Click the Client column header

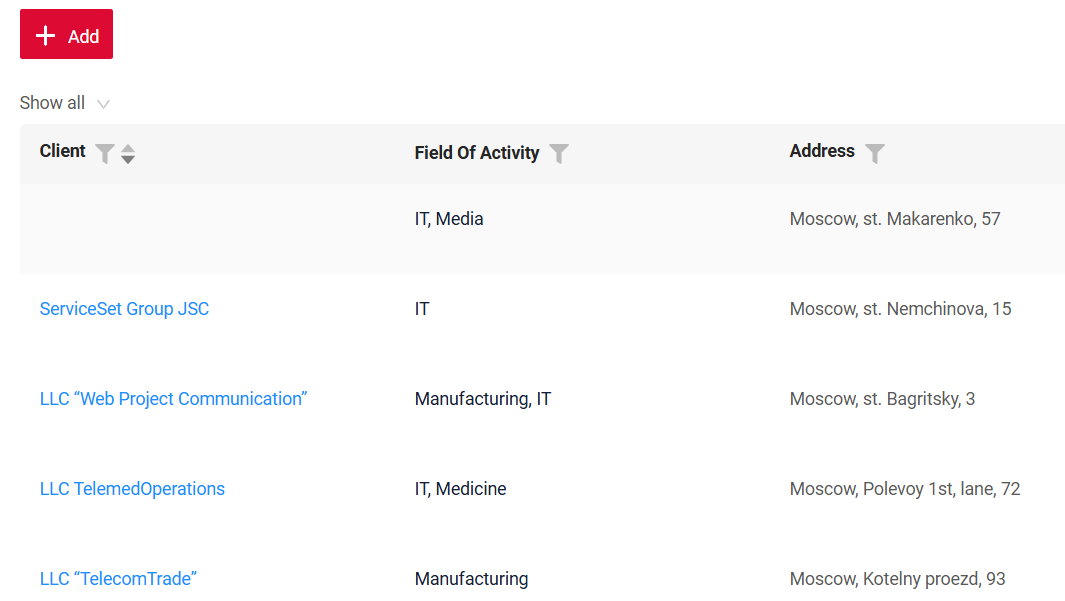click(x=62, y=151)
